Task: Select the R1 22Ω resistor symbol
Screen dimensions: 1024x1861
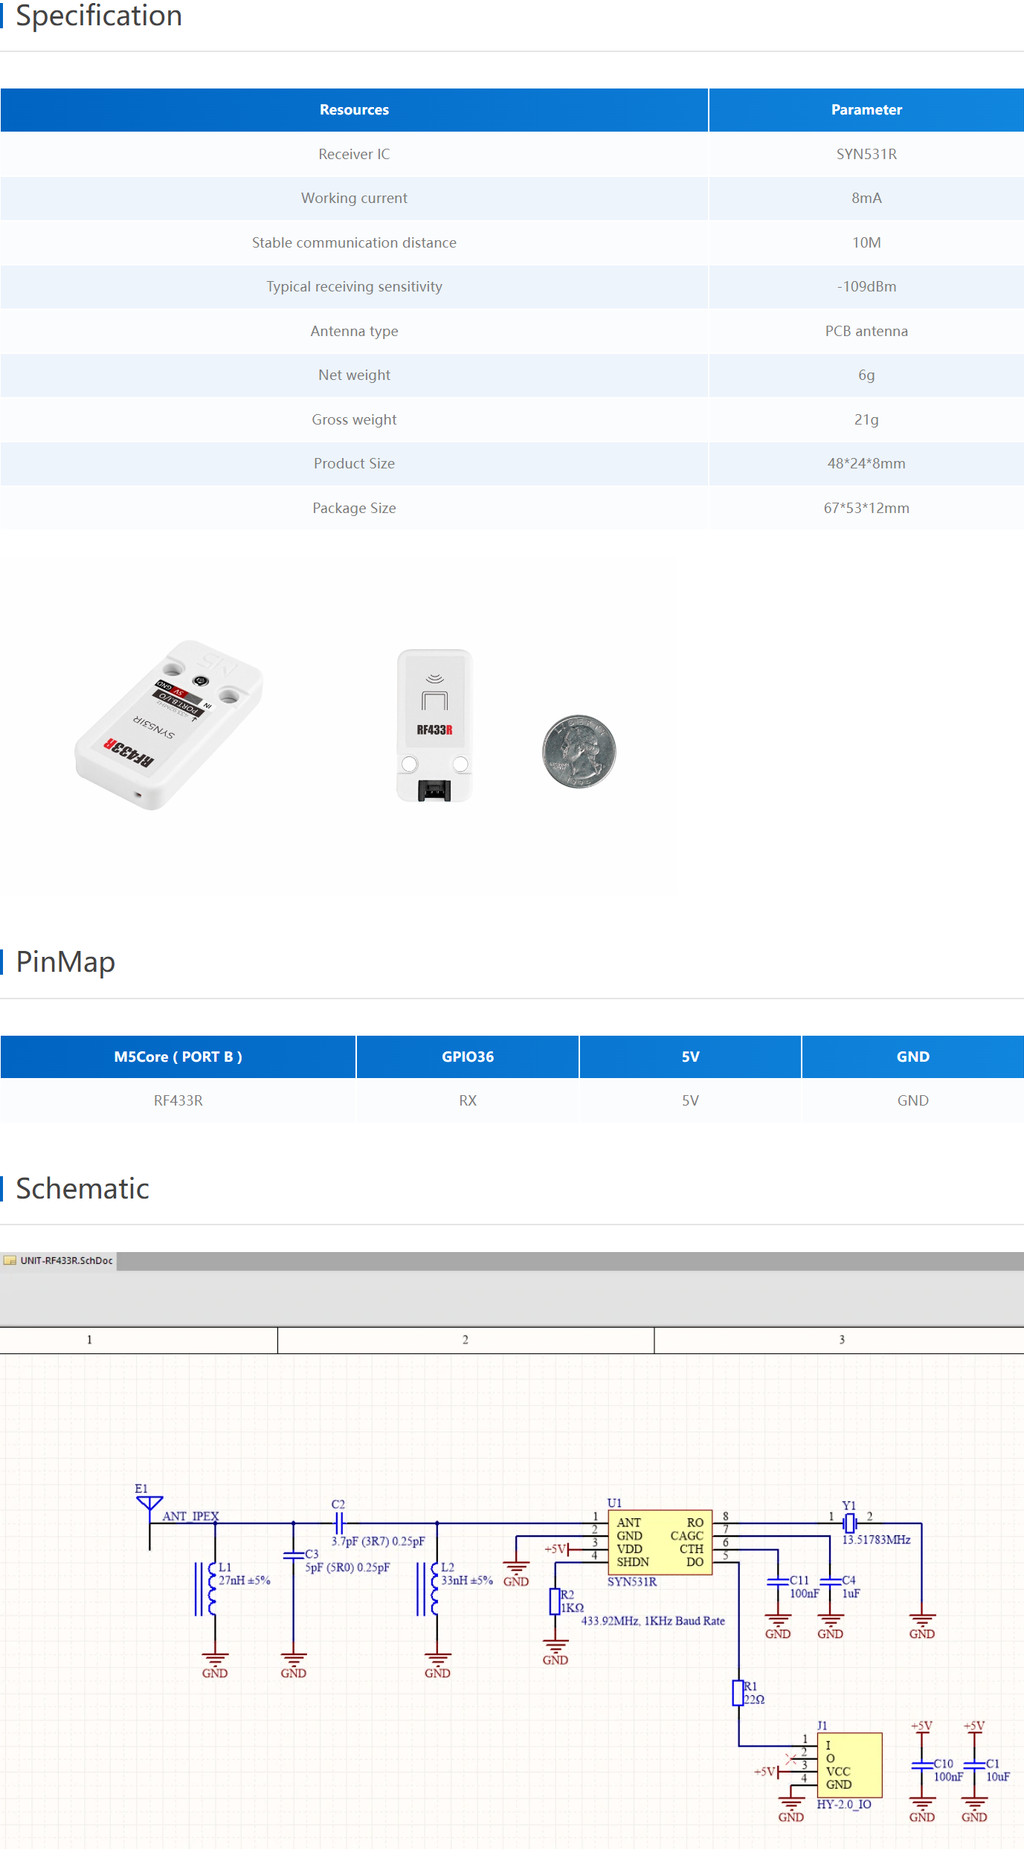Action: [x=738, y=1692]
